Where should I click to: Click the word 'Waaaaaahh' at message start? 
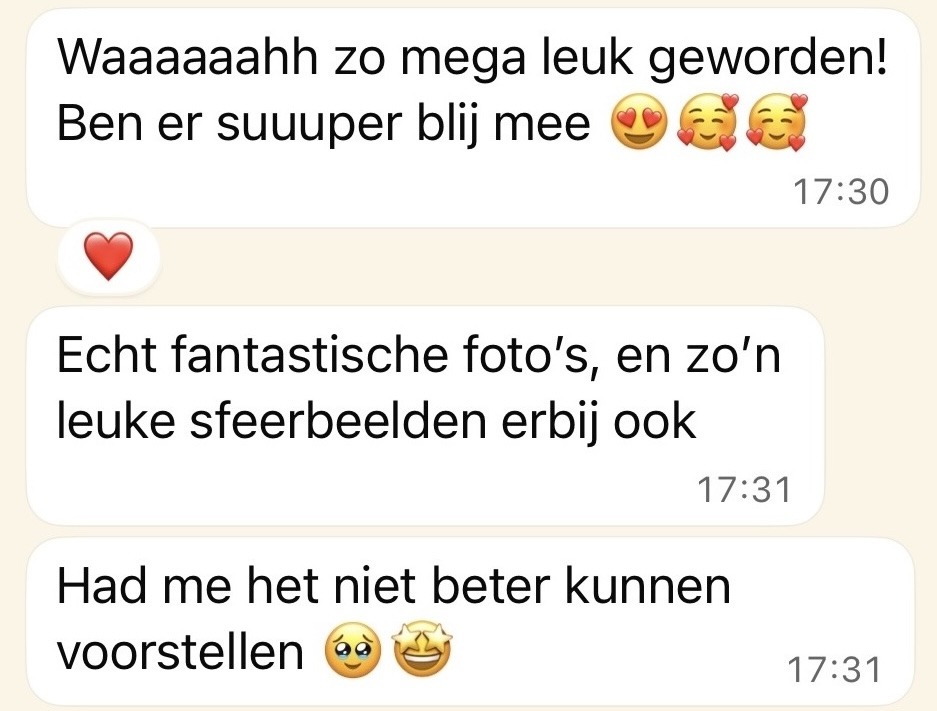coord(187,58)
